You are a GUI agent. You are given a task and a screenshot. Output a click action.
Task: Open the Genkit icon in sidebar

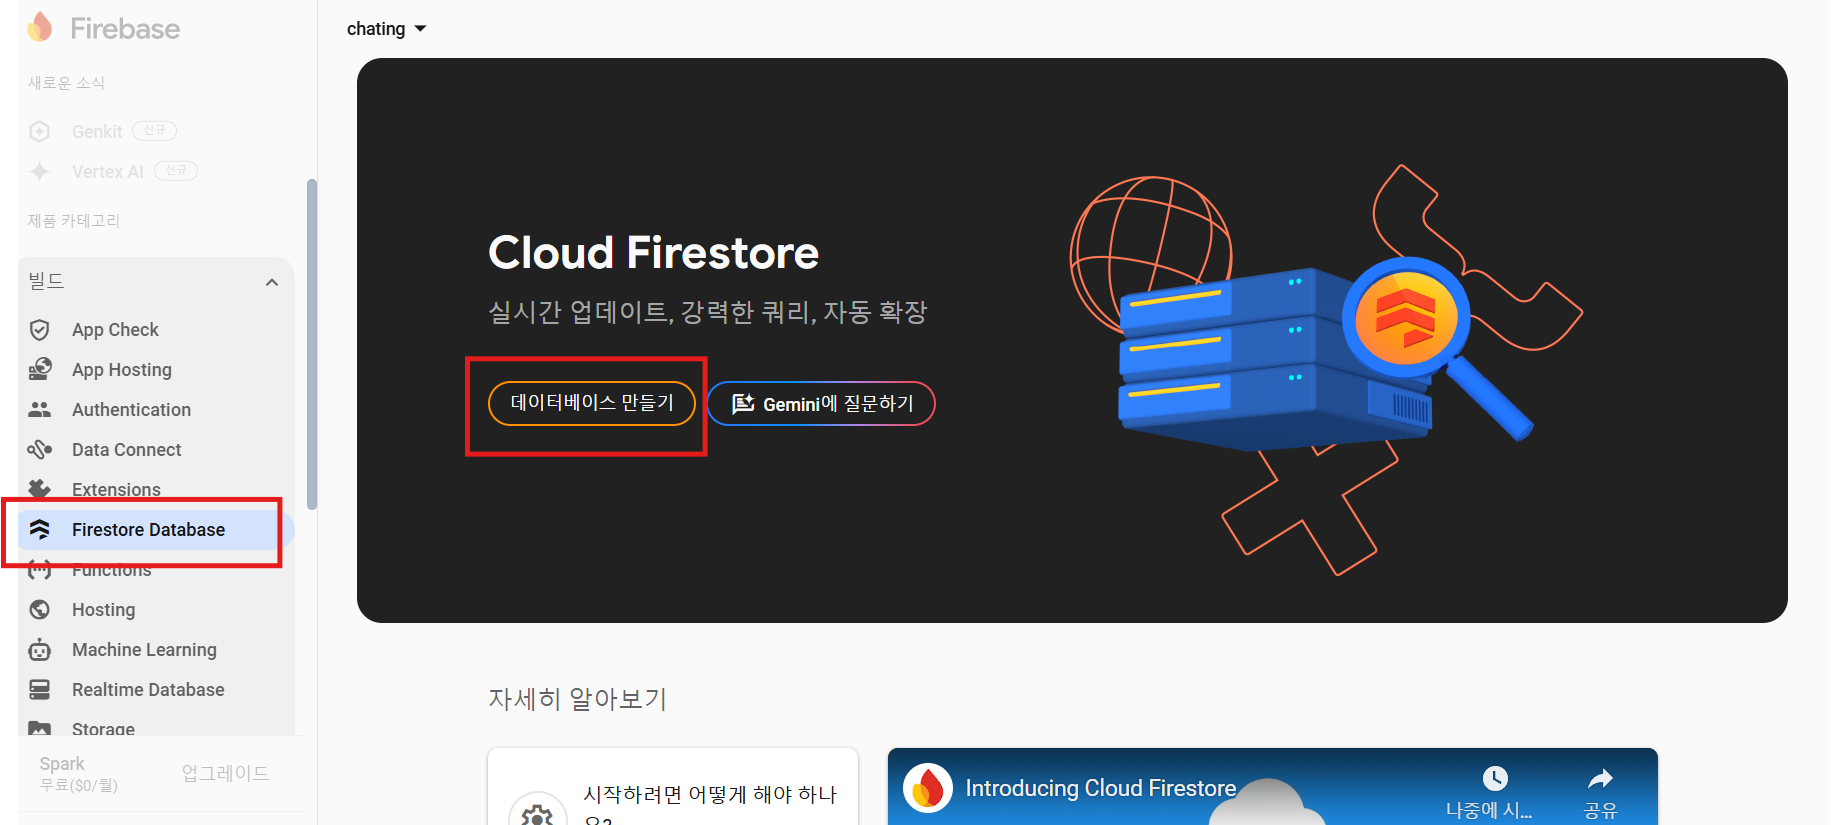pos(40,131)
